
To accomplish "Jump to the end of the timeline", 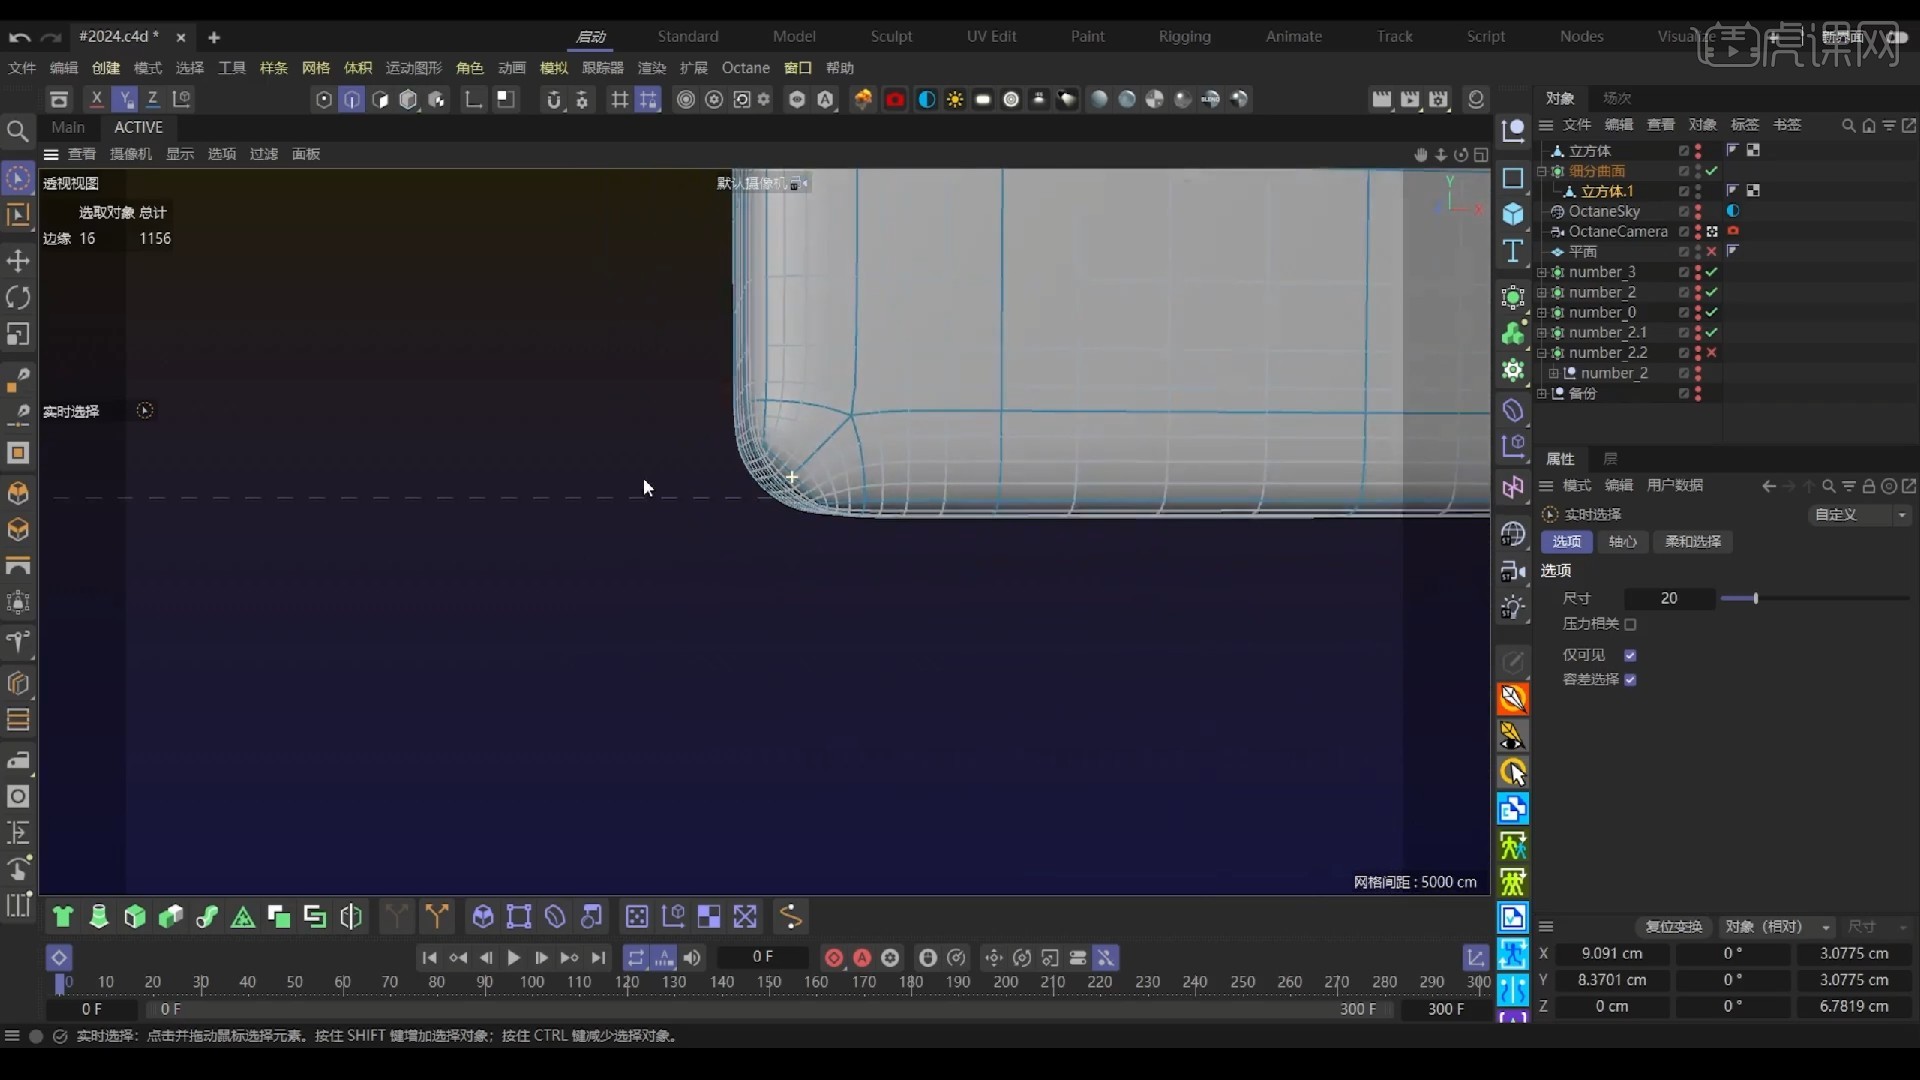I will click(x=598, y=958).
